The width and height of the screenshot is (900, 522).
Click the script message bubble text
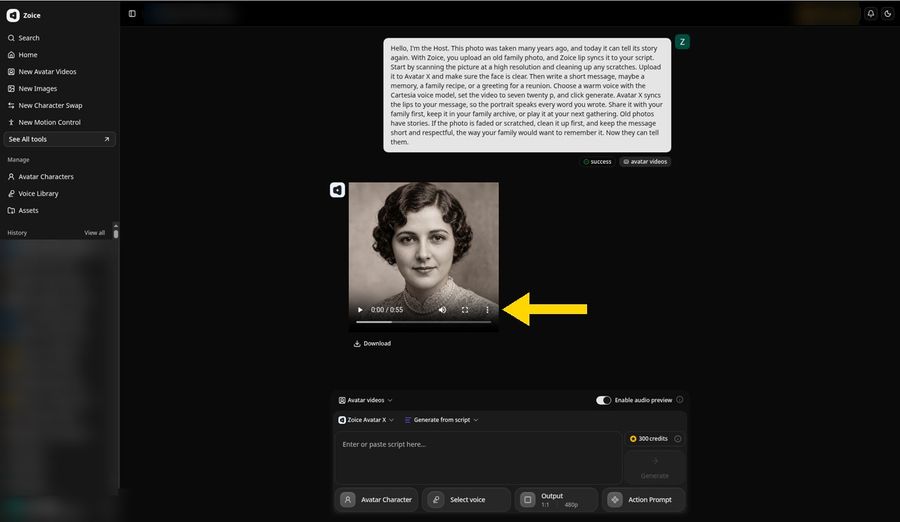tap(527, 95)
